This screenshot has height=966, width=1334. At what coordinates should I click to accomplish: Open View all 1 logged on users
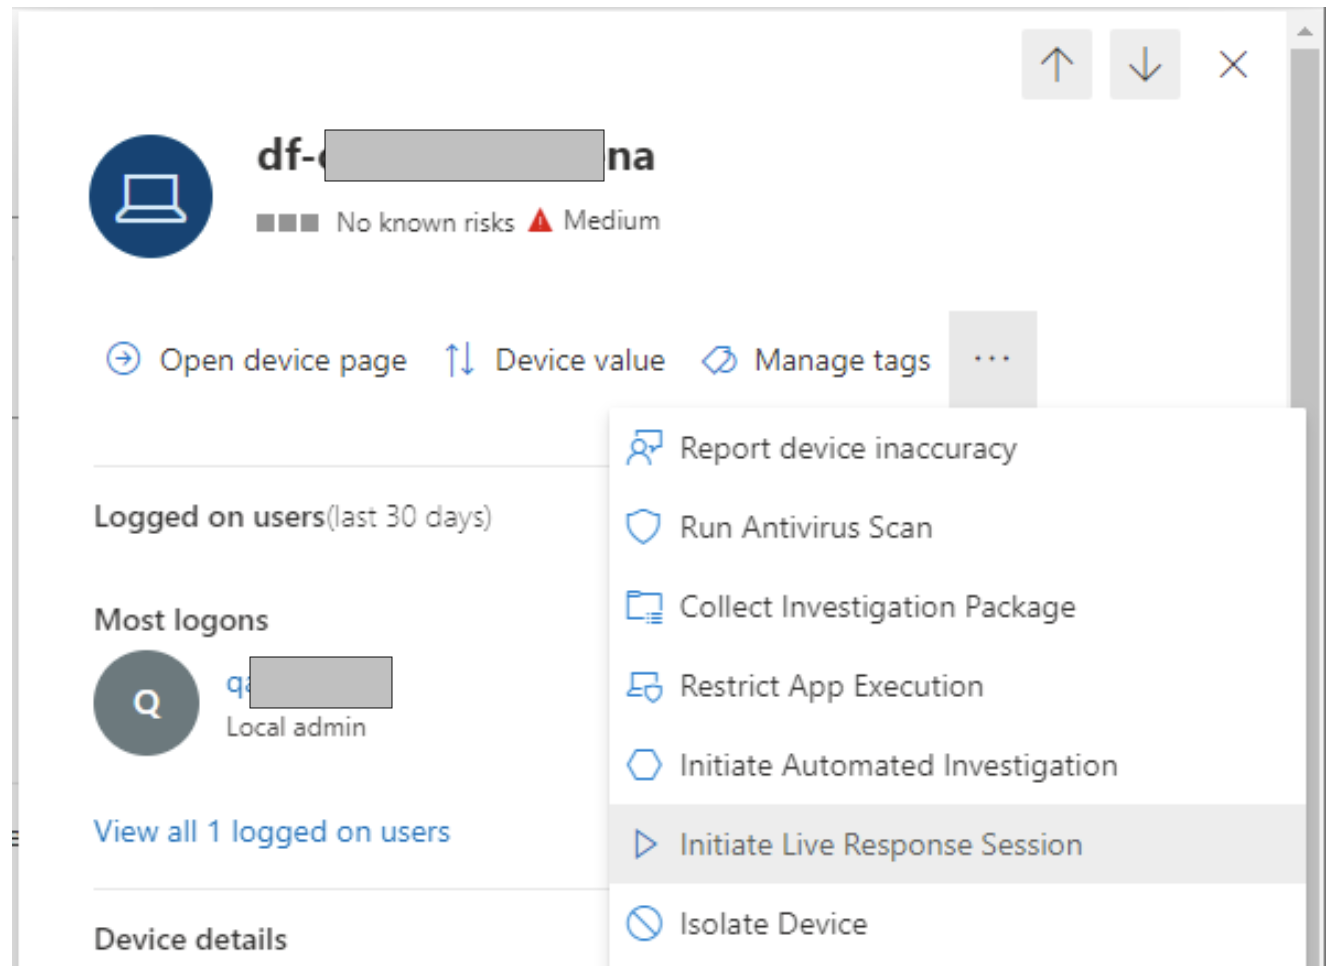272,832
